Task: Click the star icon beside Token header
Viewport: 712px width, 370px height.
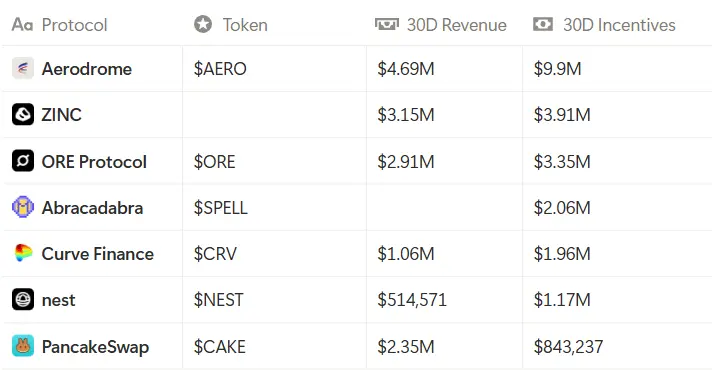Action: (x=203, y=24)
